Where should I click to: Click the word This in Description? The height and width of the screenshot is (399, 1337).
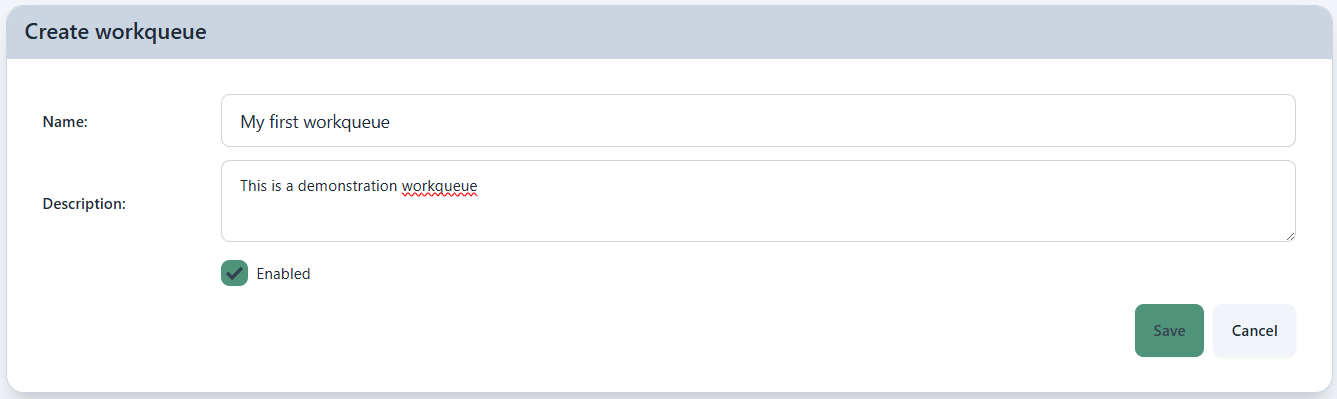253,186
